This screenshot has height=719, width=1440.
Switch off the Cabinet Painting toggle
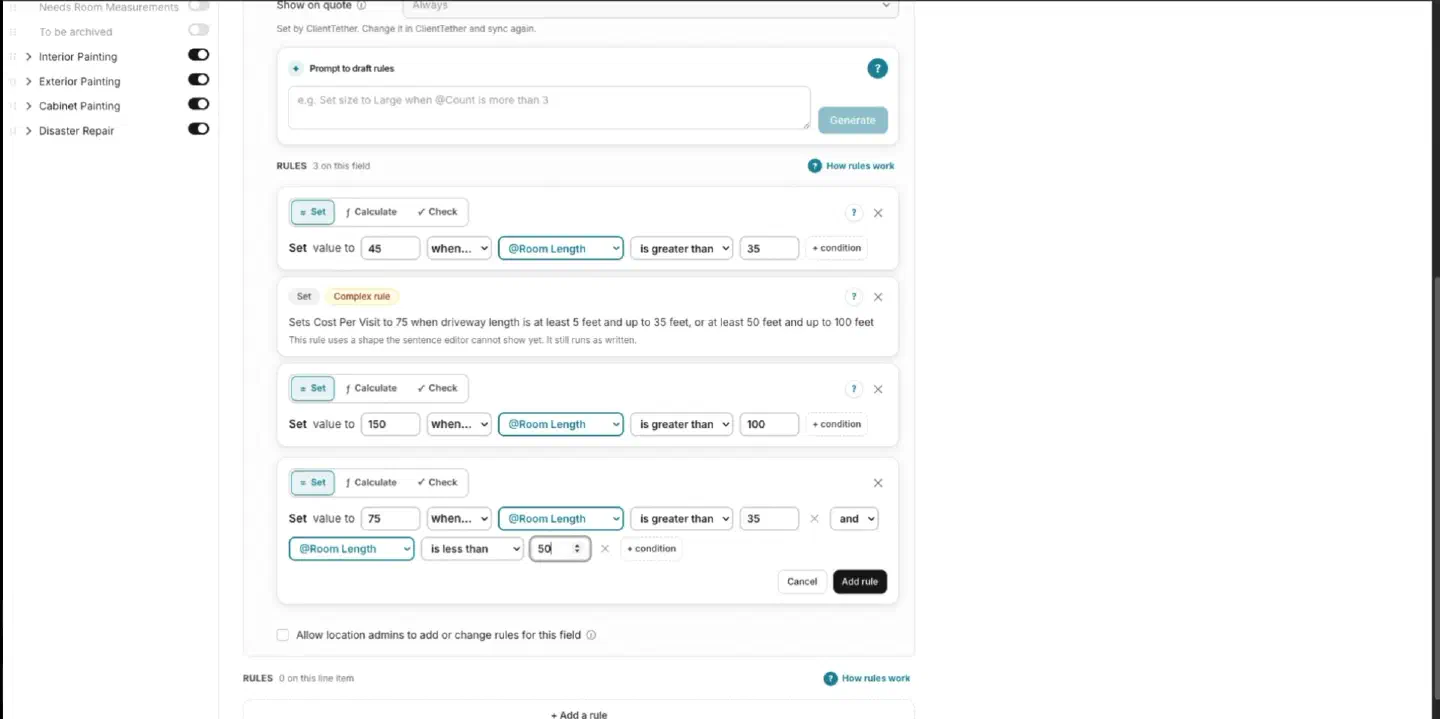[199, 104]
